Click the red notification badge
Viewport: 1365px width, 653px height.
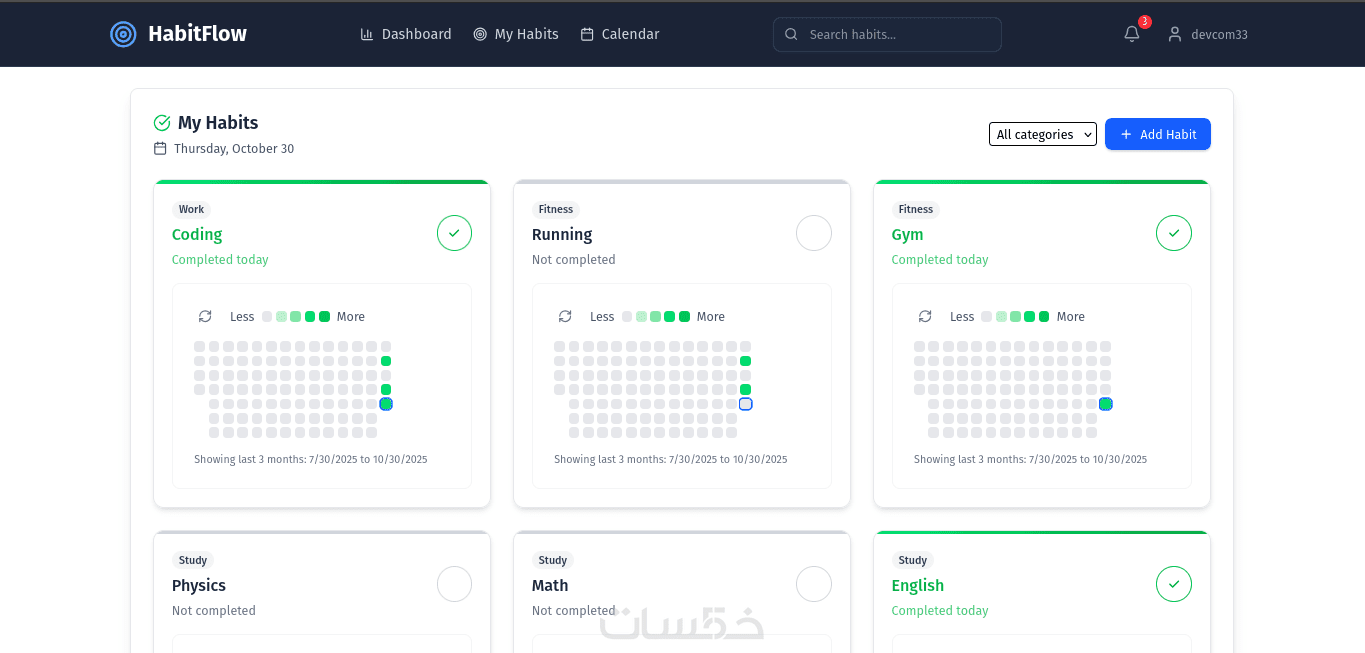point(1144,22)
